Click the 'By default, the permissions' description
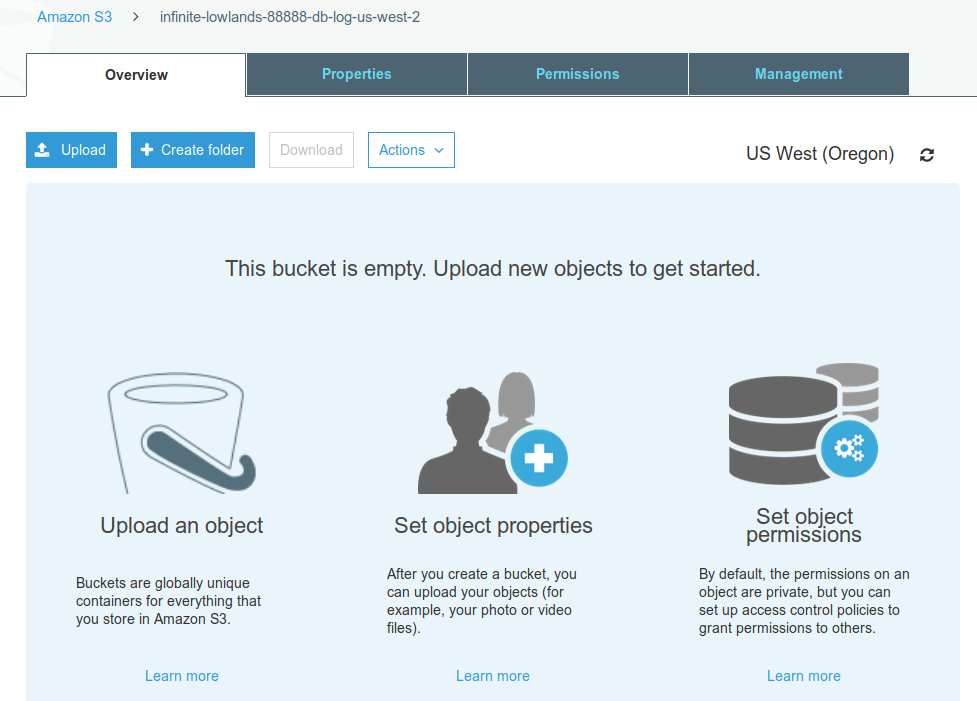Screen dimensions: 977x701 click(804, 601)
